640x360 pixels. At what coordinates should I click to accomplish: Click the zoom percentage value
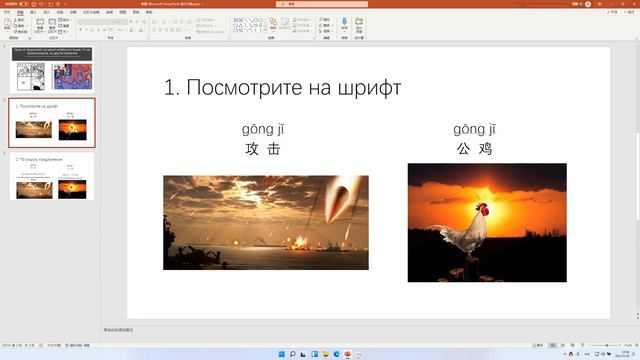628,345
